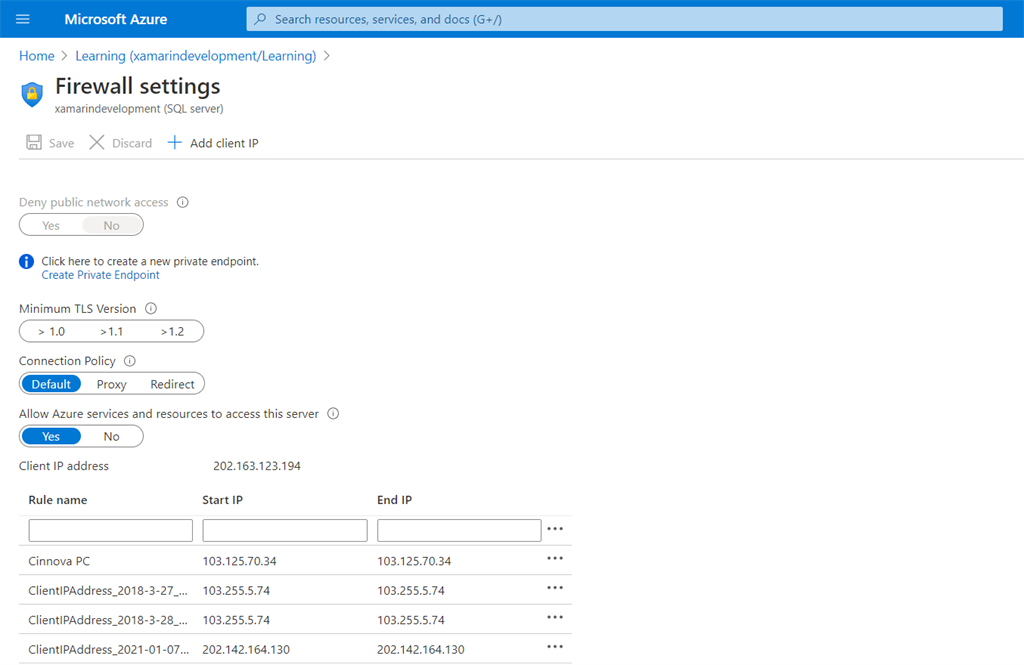
Task: Open options menu for new rule row
Action: [555, 529]
